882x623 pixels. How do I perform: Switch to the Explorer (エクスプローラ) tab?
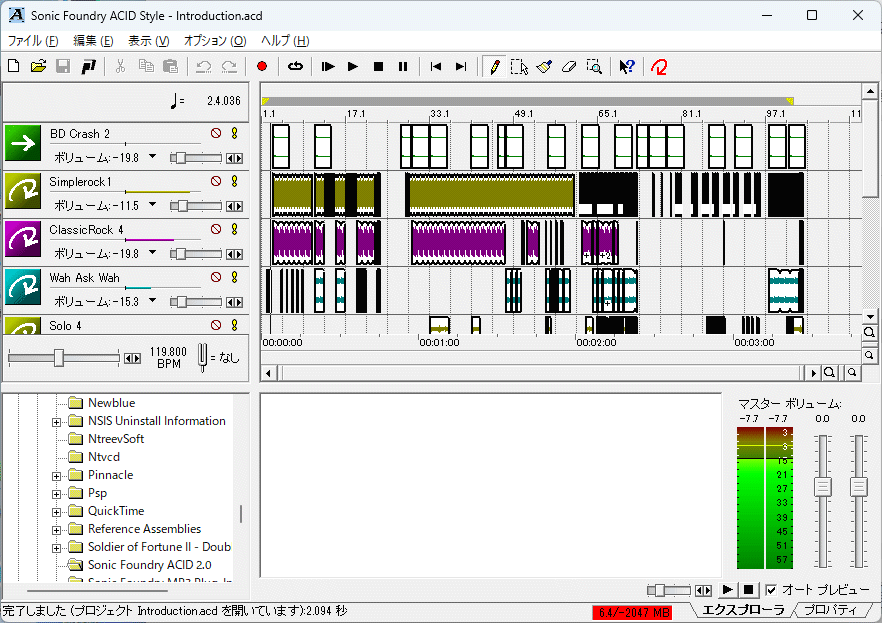click(x=742, y=610)
